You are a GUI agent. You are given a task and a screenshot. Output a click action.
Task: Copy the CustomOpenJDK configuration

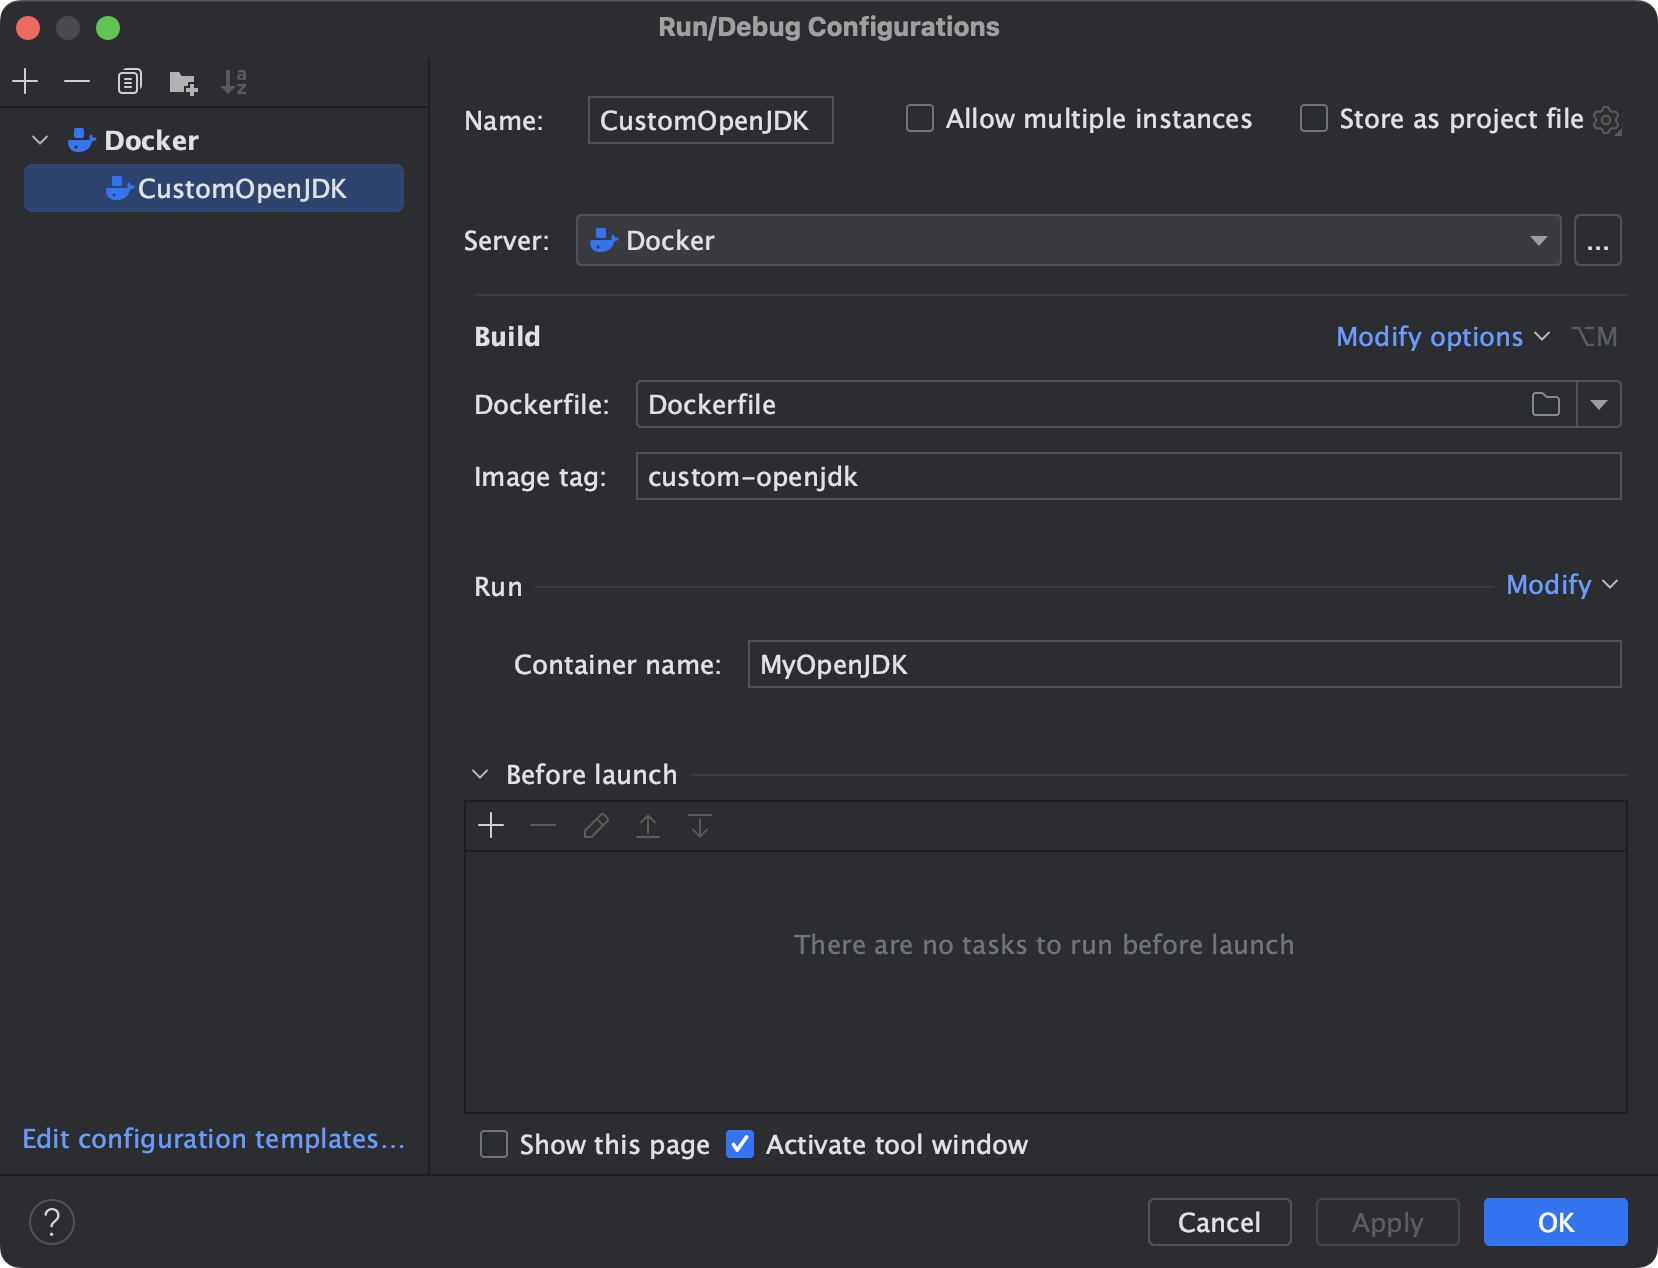tap(129, 81)
